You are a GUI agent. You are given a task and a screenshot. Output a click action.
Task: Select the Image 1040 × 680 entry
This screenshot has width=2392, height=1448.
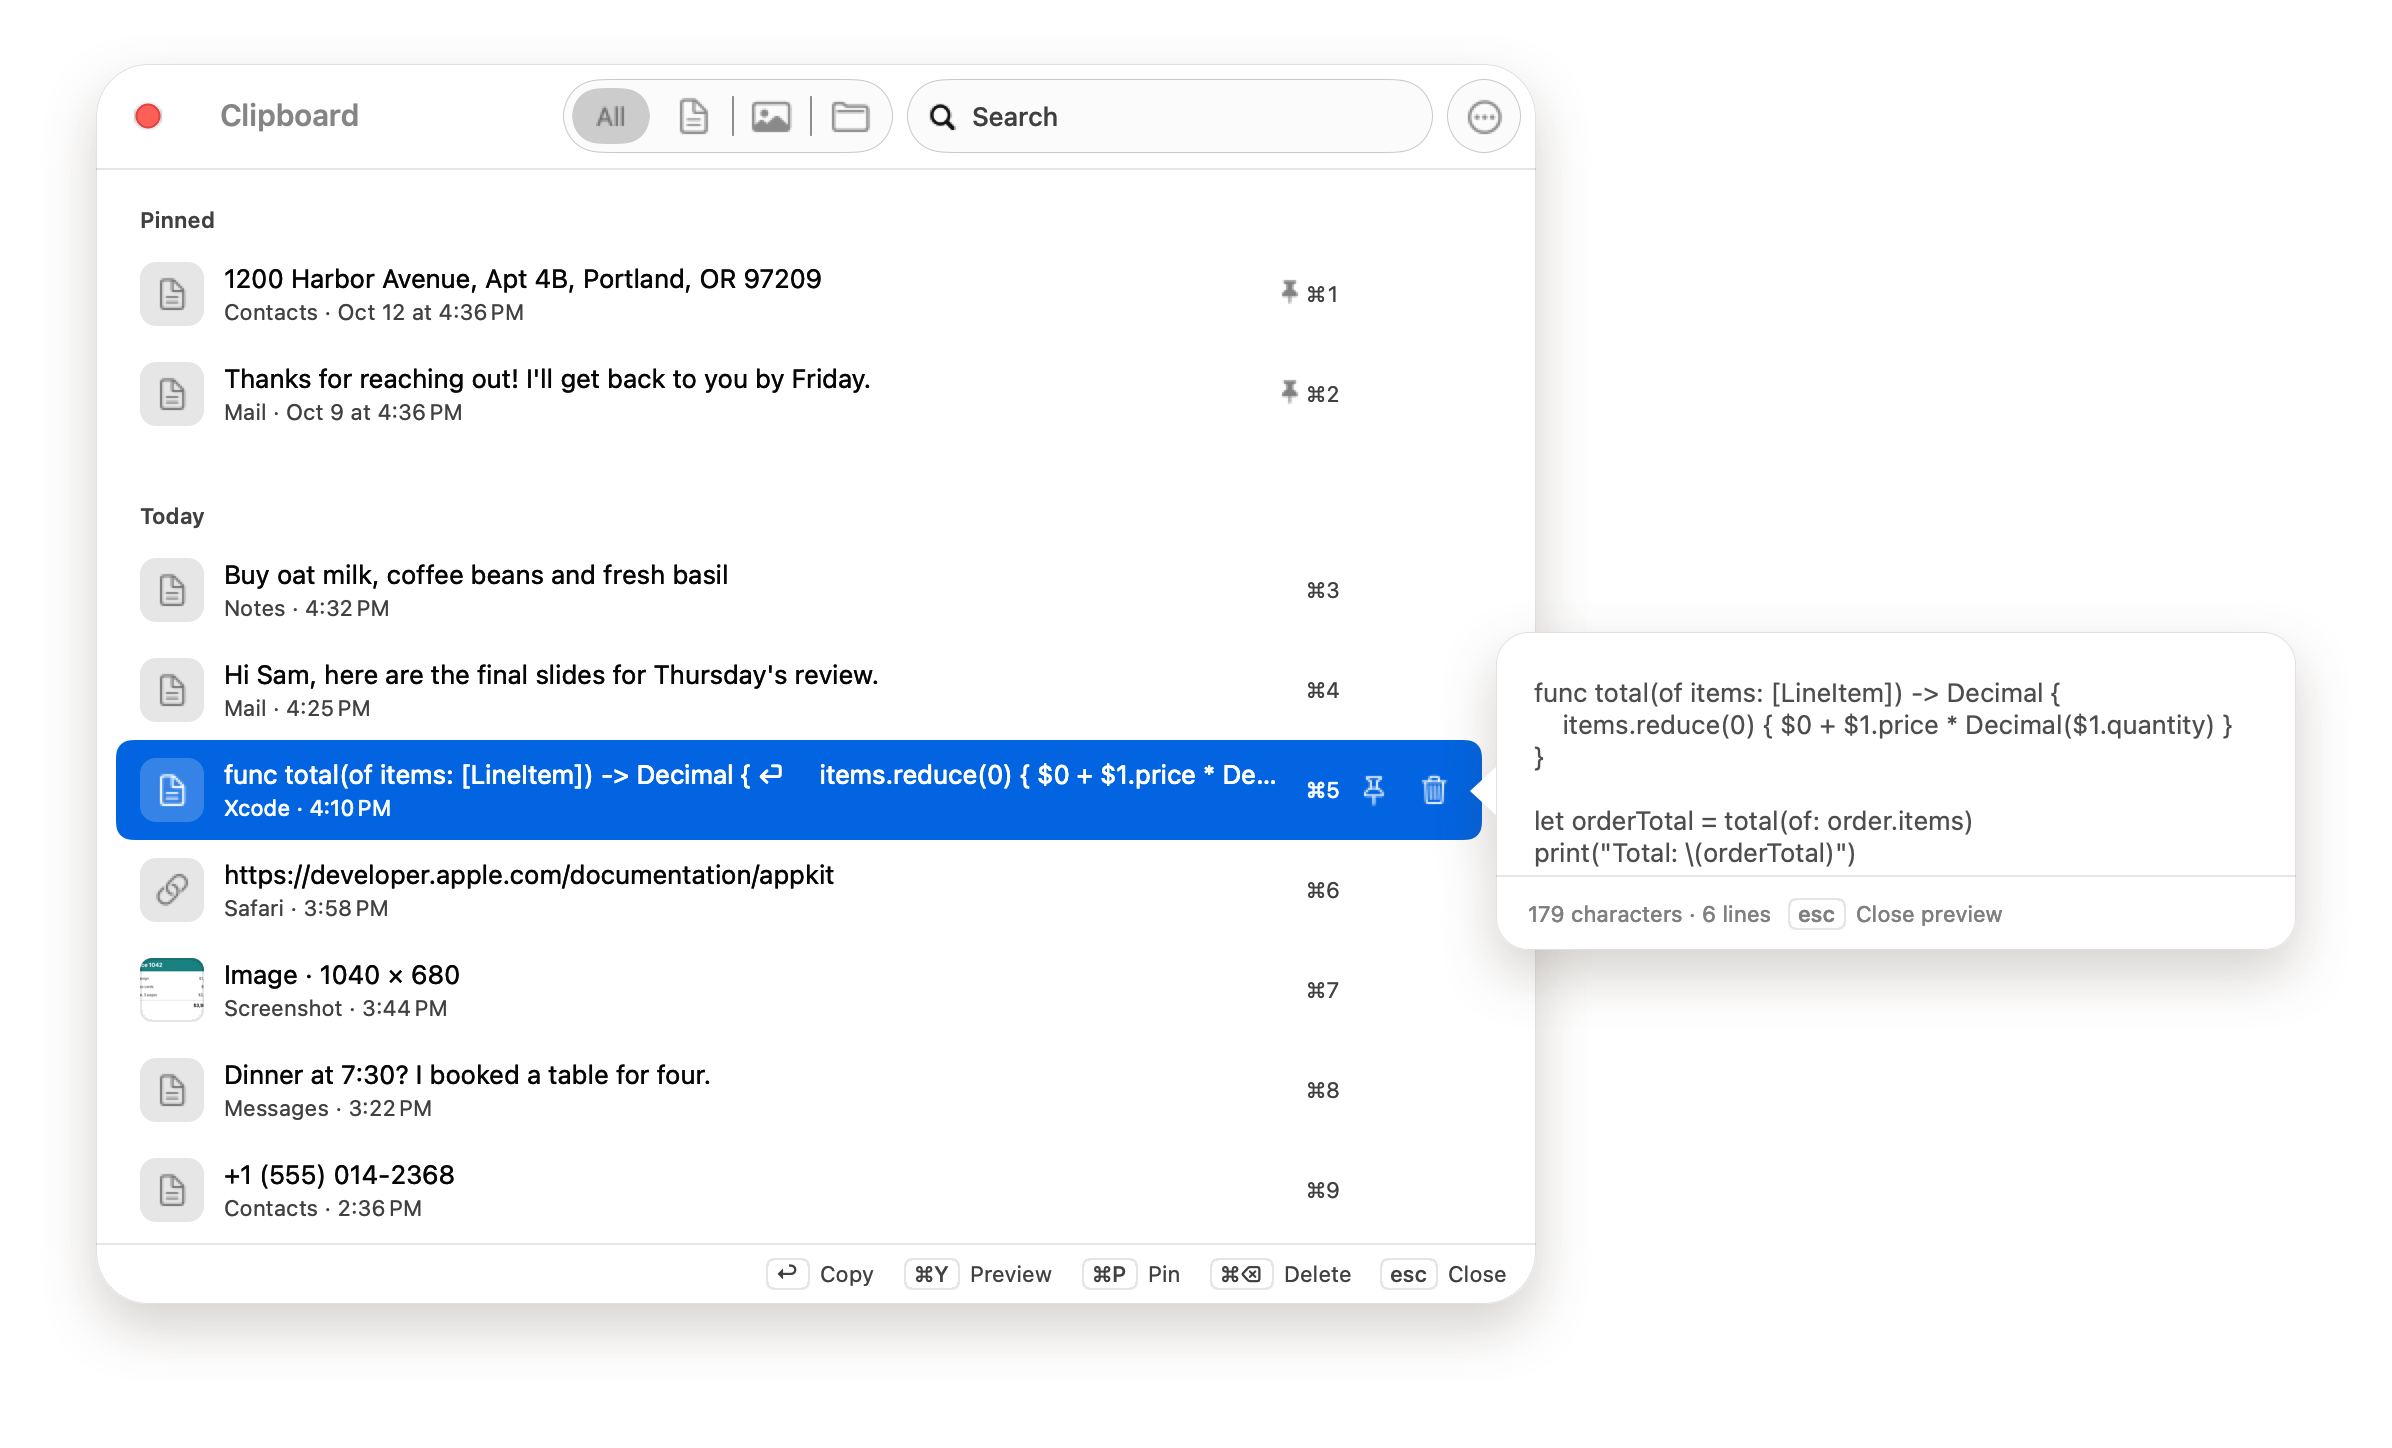pos(798,990)
